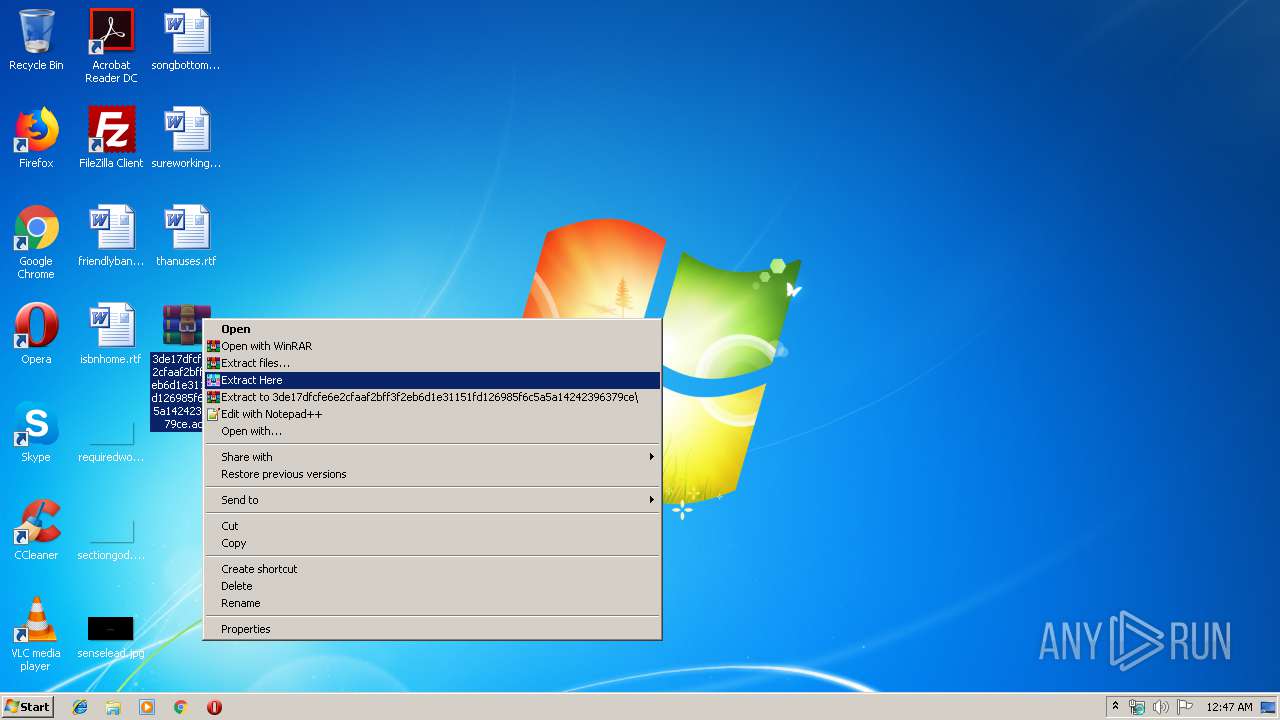Open Internet Explorer from taskbar
The height and width of the screenshot is (720, 1280).
[x=80, y=707]
